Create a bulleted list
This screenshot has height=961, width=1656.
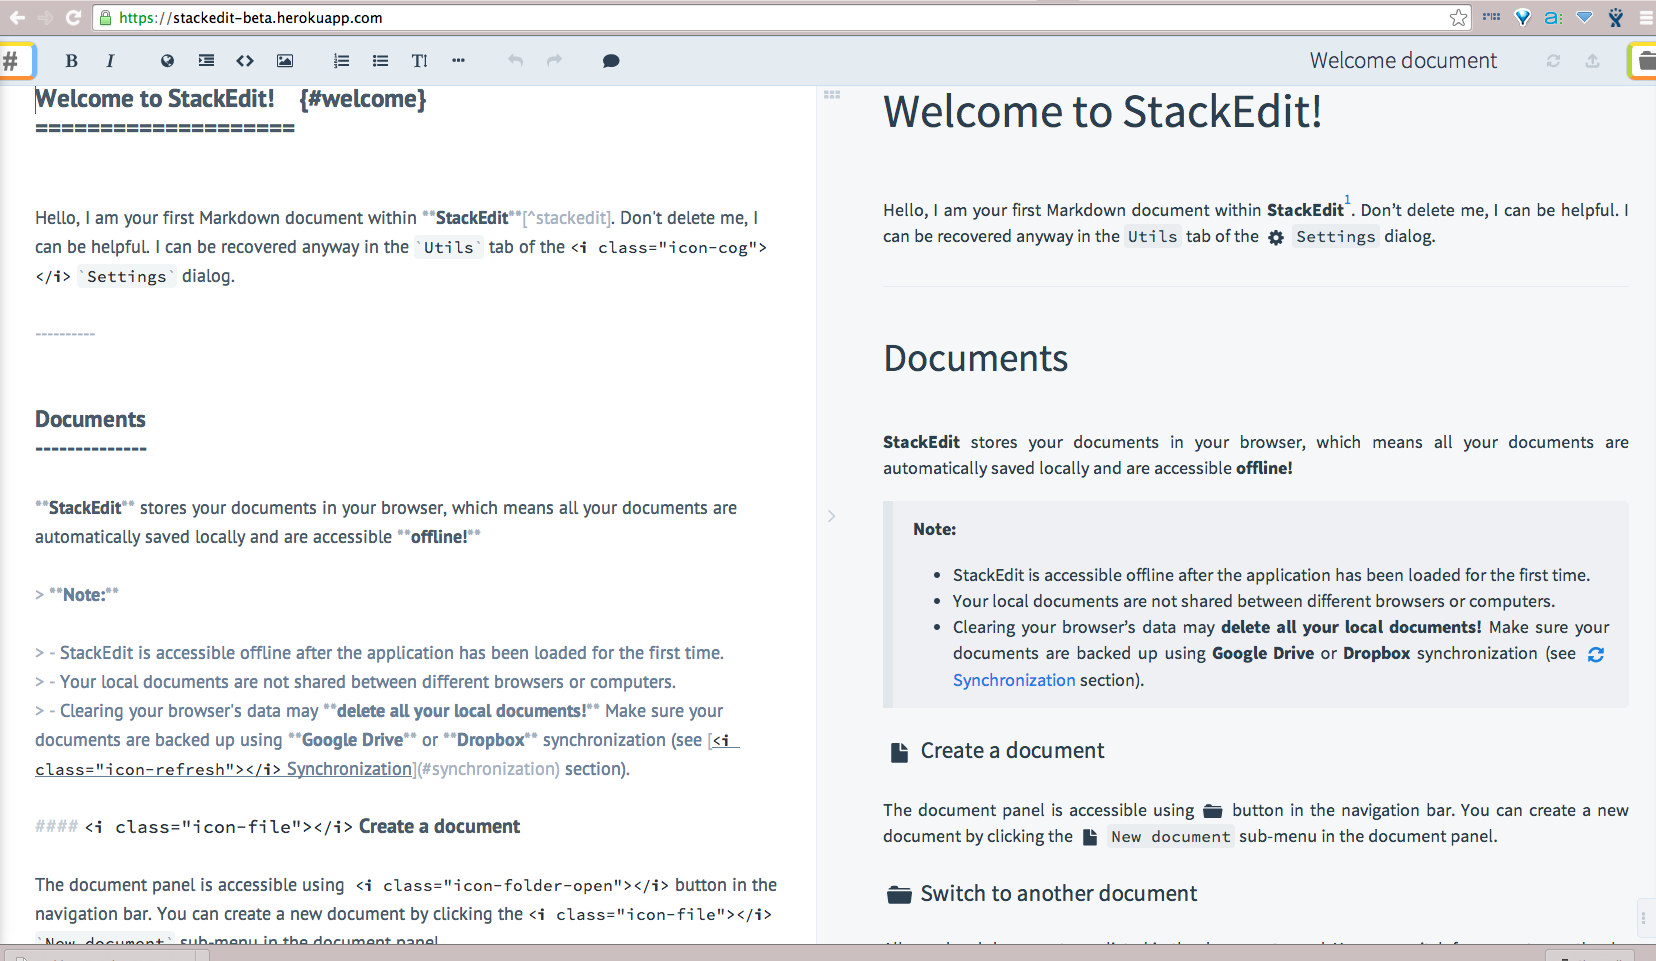(x=380, y=61)
